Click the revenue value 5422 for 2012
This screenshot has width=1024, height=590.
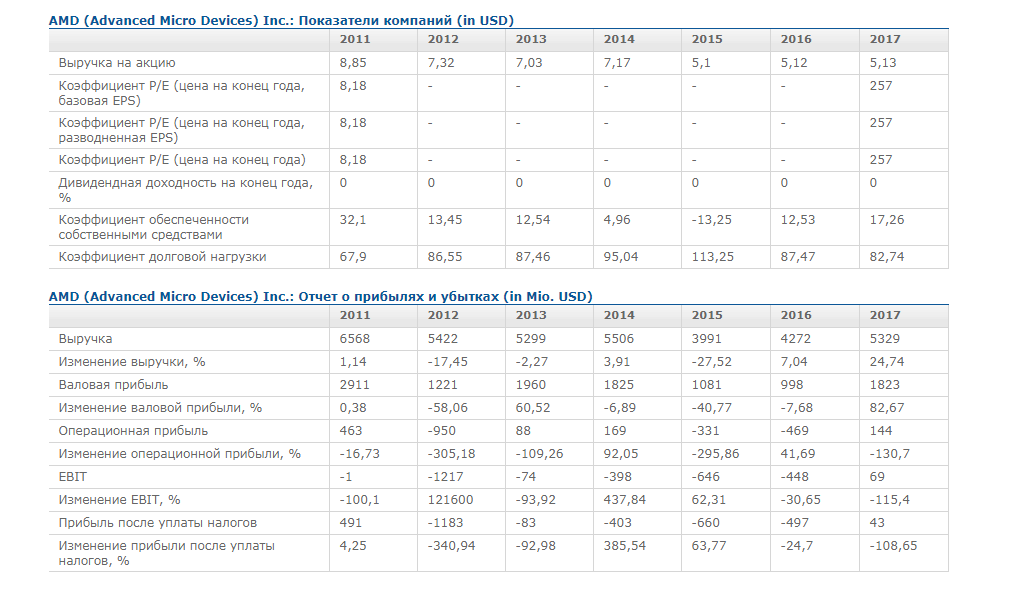point(443,339)
